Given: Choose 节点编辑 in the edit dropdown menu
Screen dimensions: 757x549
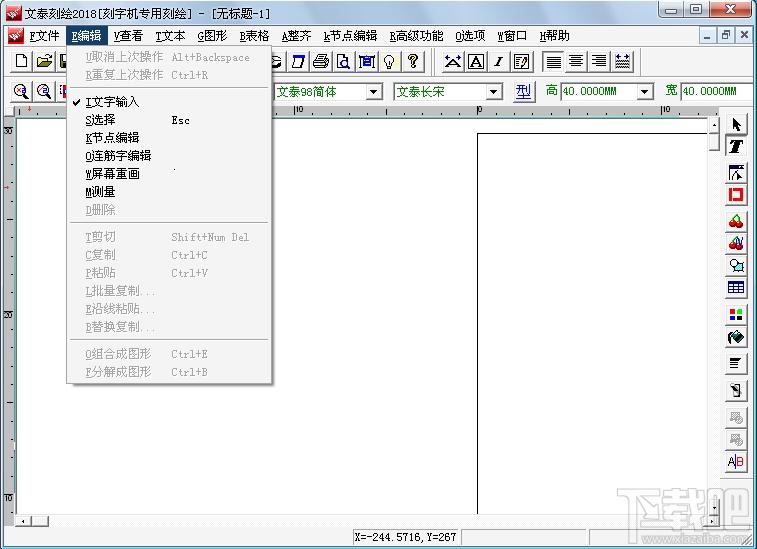Looking at the screenshot, I should point(169,138).
